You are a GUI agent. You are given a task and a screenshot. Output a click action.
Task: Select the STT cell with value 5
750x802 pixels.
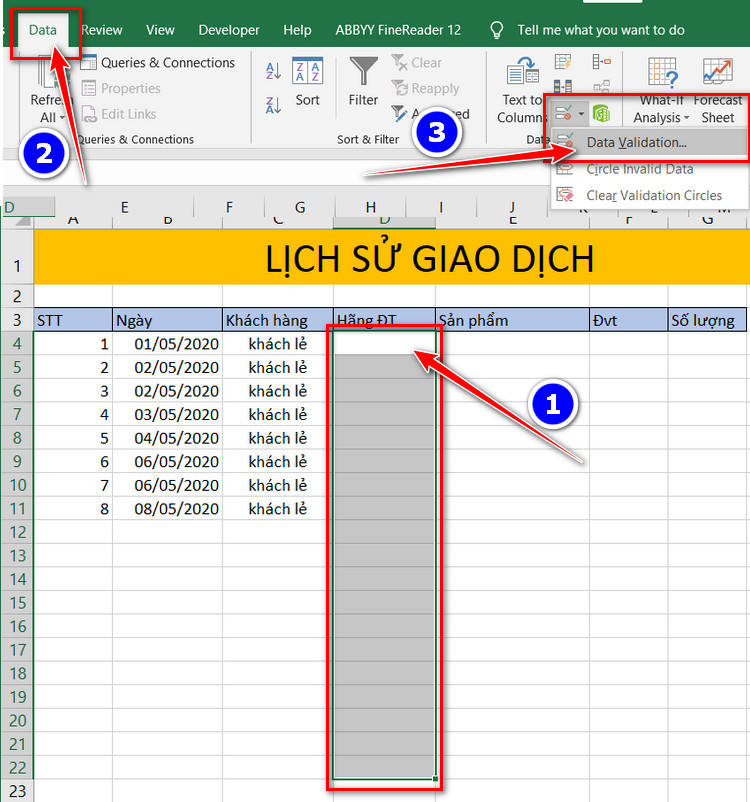[73, 438]
